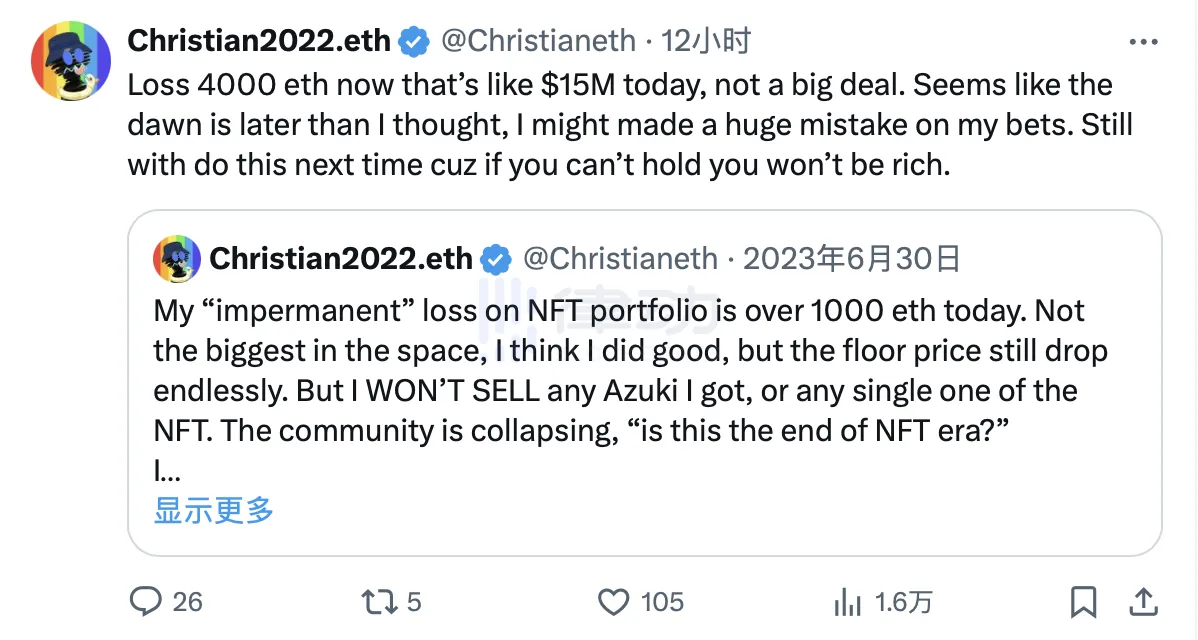The width and height of the screenshot is (1198, 640).
Task: Click the small avatar in the quoted tweet
Action: pos(177,259)
